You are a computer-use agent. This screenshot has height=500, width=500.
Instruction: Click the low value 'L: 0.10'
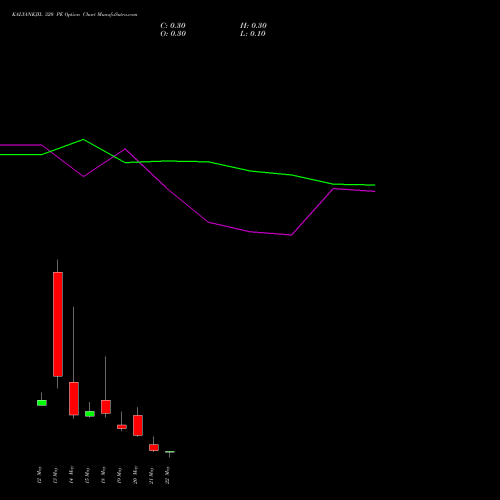(253, 34)
